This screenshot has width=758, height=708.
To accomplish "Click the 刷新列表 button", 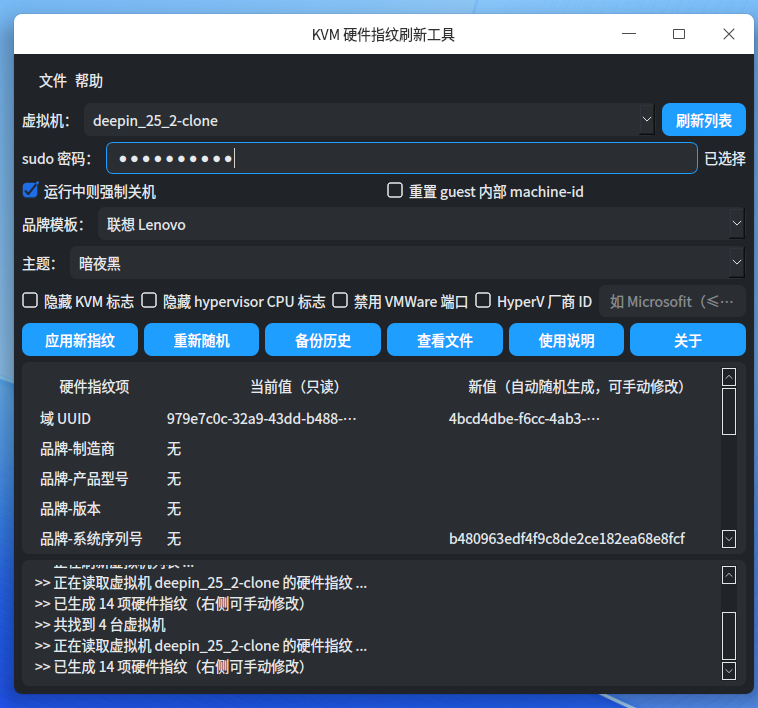I will pyautogui.click(x=703, y=120).
